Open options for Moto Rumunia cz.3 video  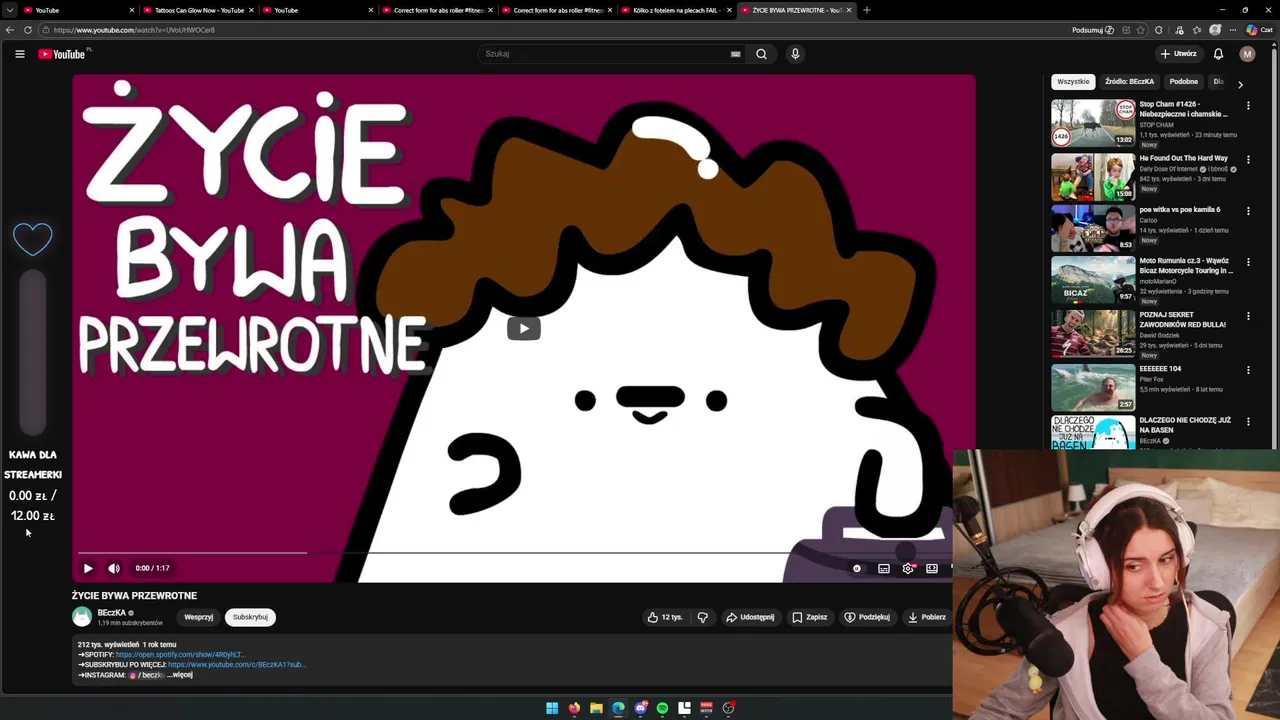tap(1248, 262)
